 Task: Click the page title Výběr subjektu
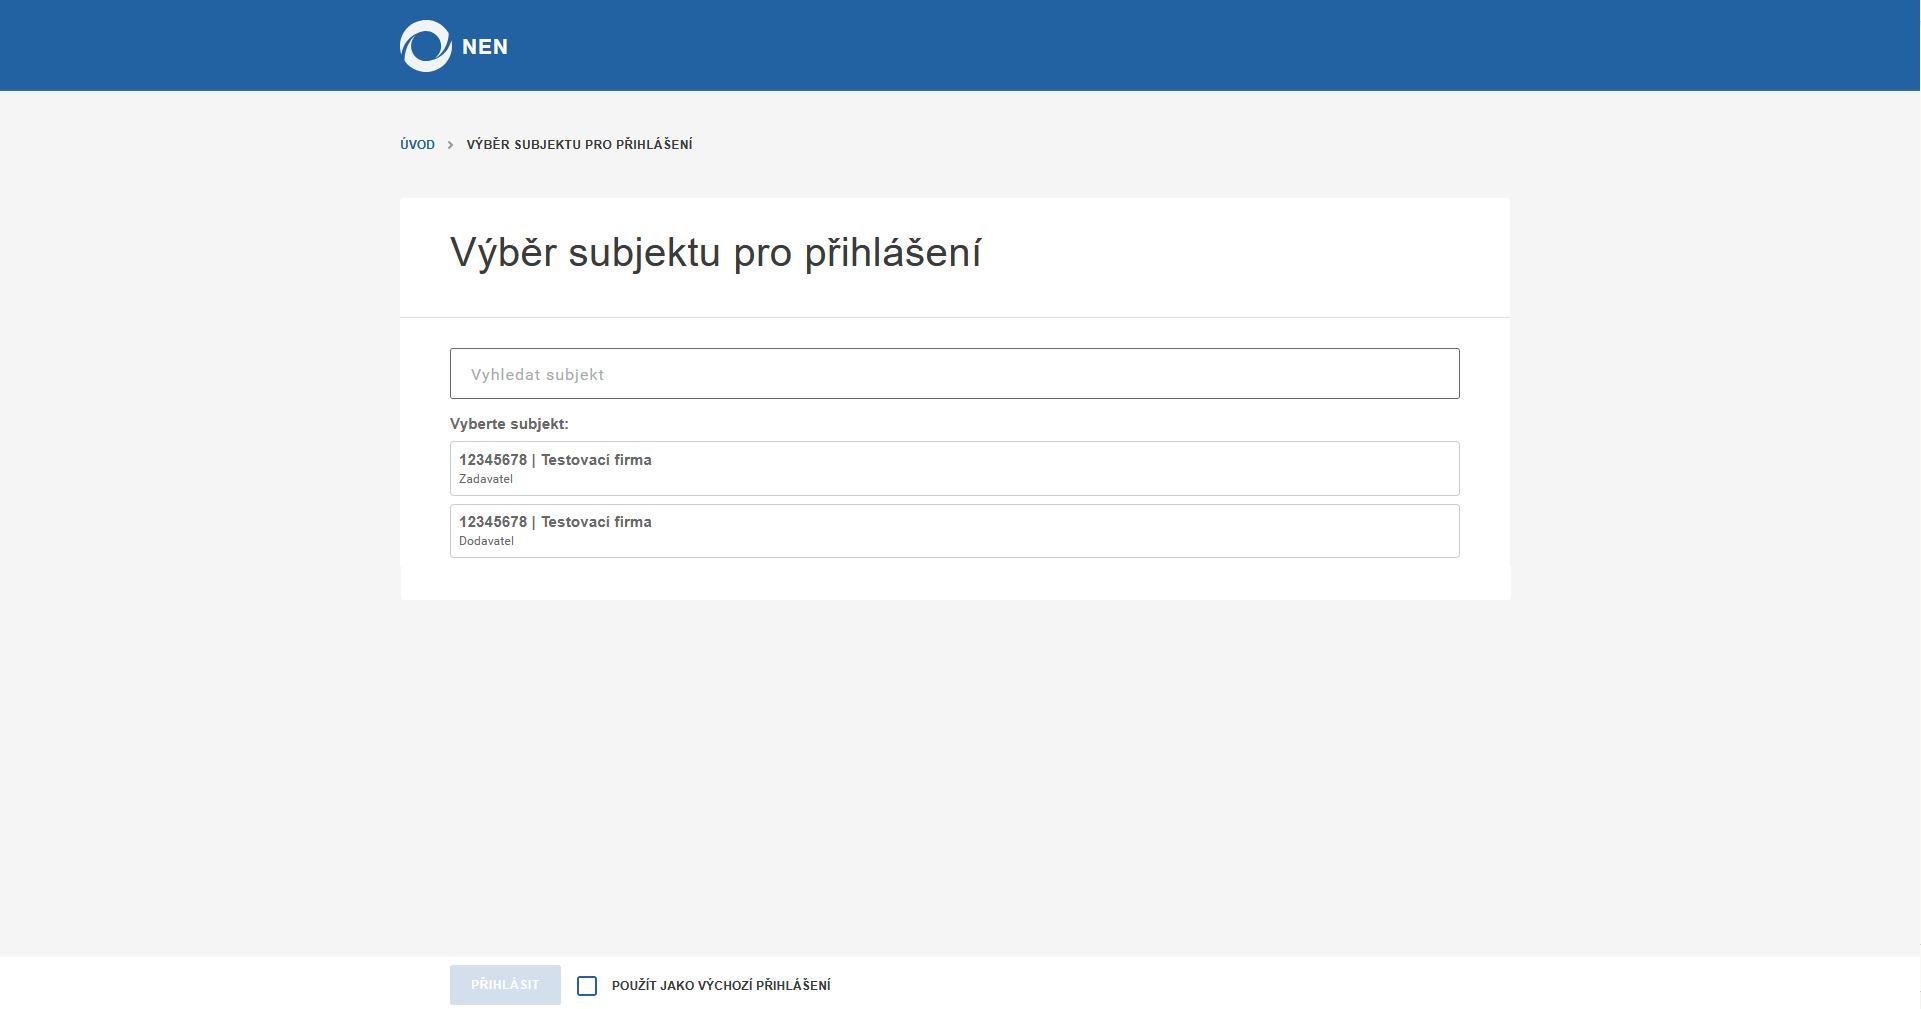(x=715, y=252)
